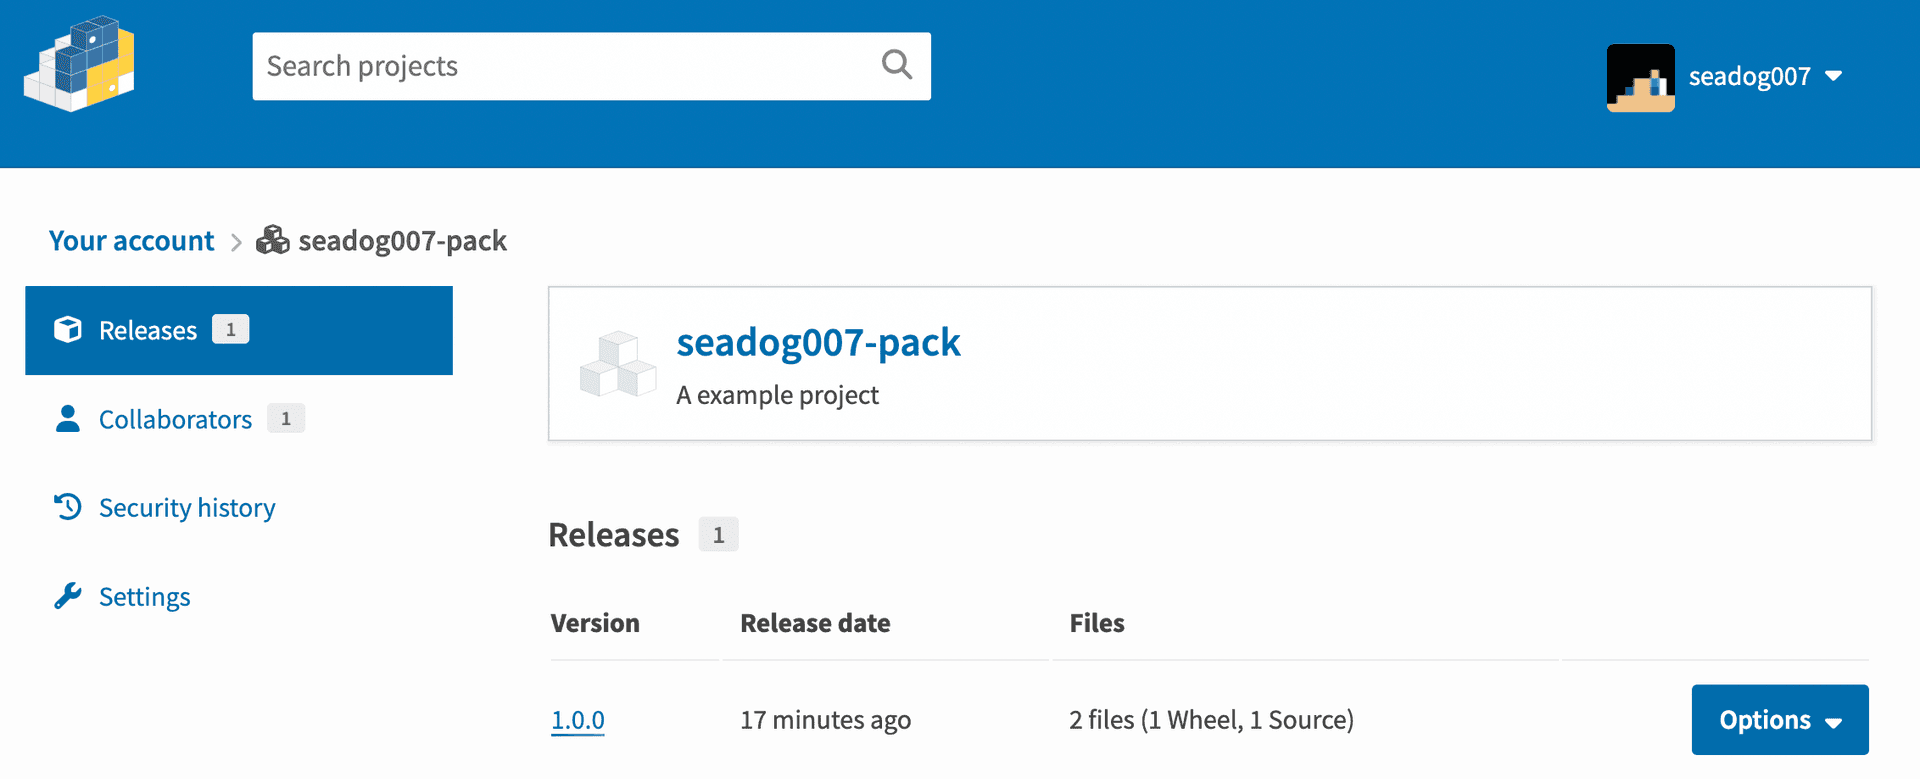
Task: Click the seadog007 user avatar
Action: click(1640, 77)
